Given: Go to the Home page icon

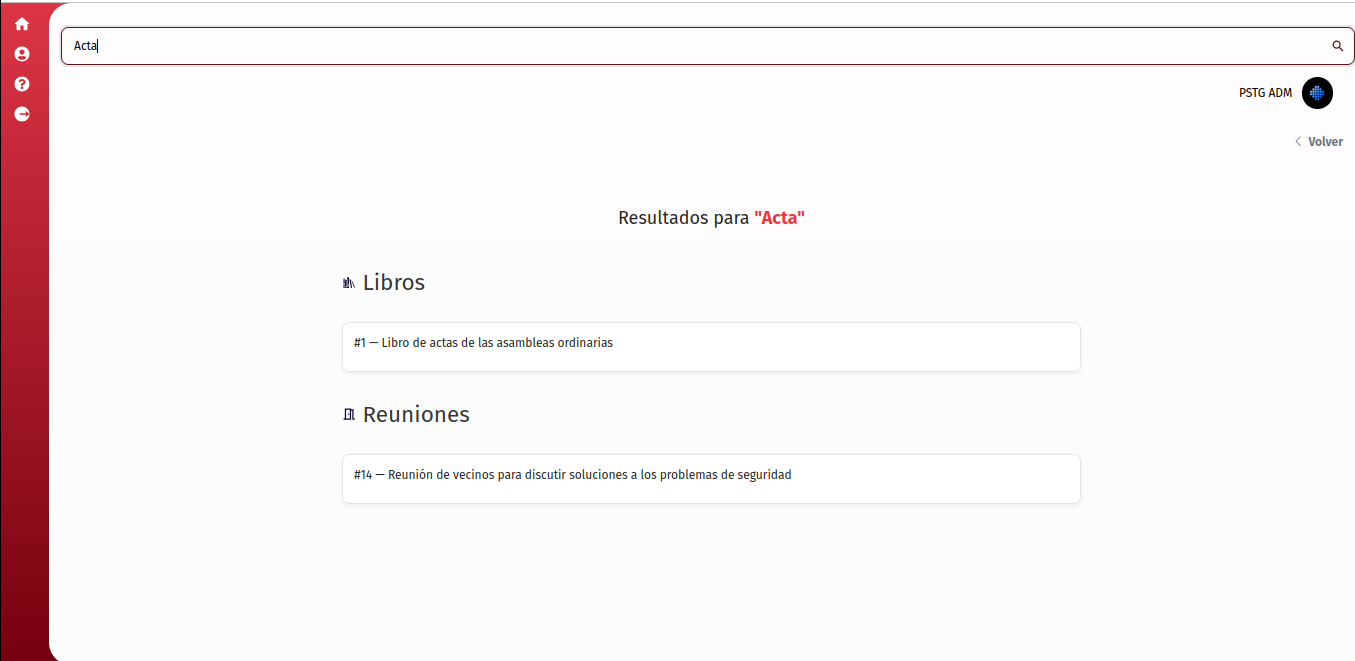Looking at the screenshot, I should point(22,24).
